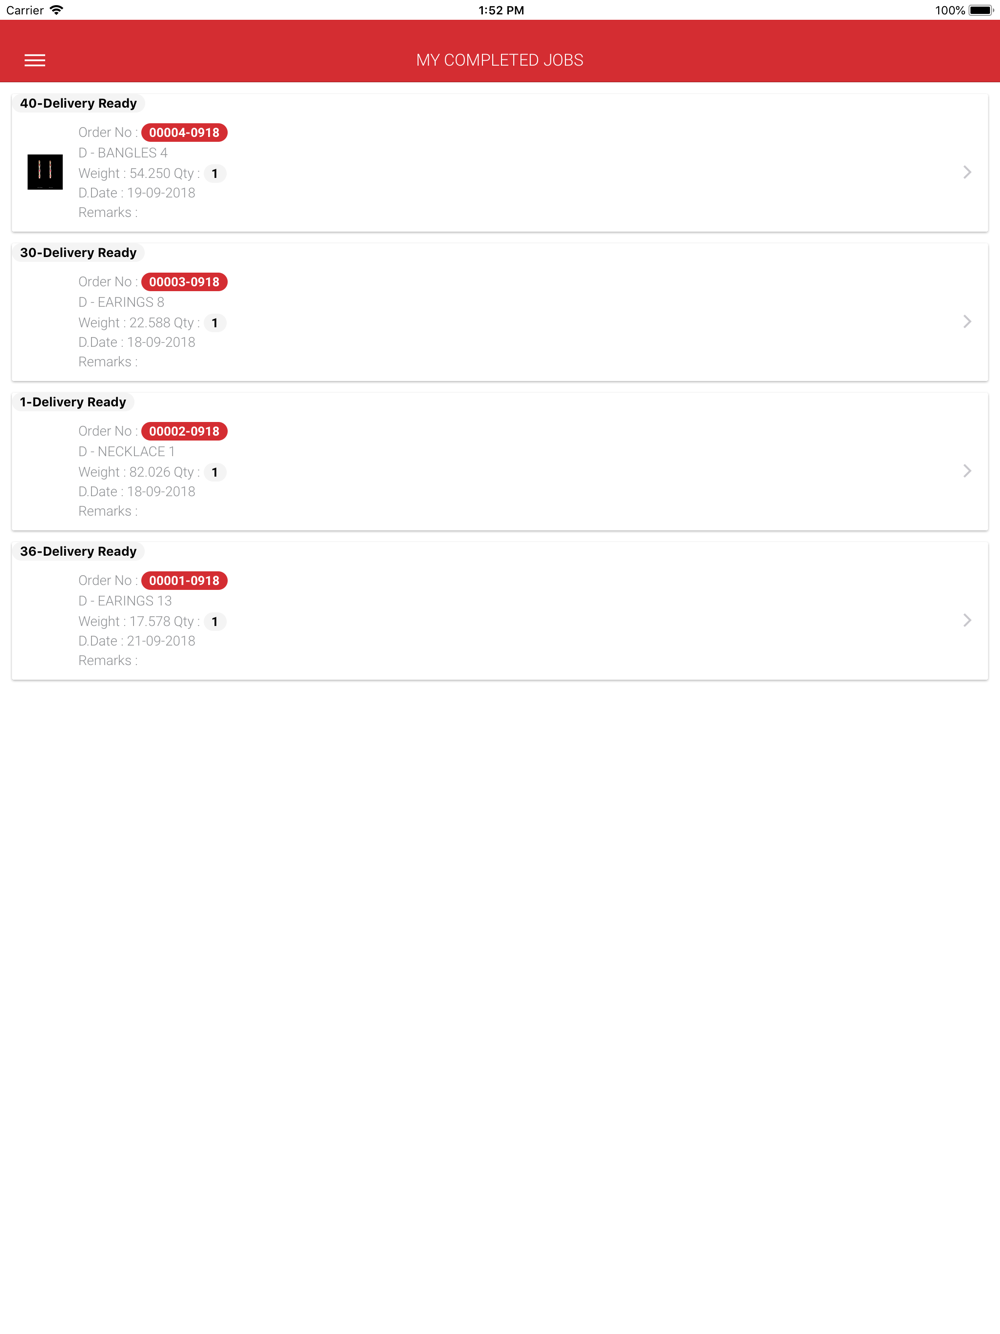Tap the 36-Delivery Ready status label
The image size is (1000, 1334).
coord(78,551)
